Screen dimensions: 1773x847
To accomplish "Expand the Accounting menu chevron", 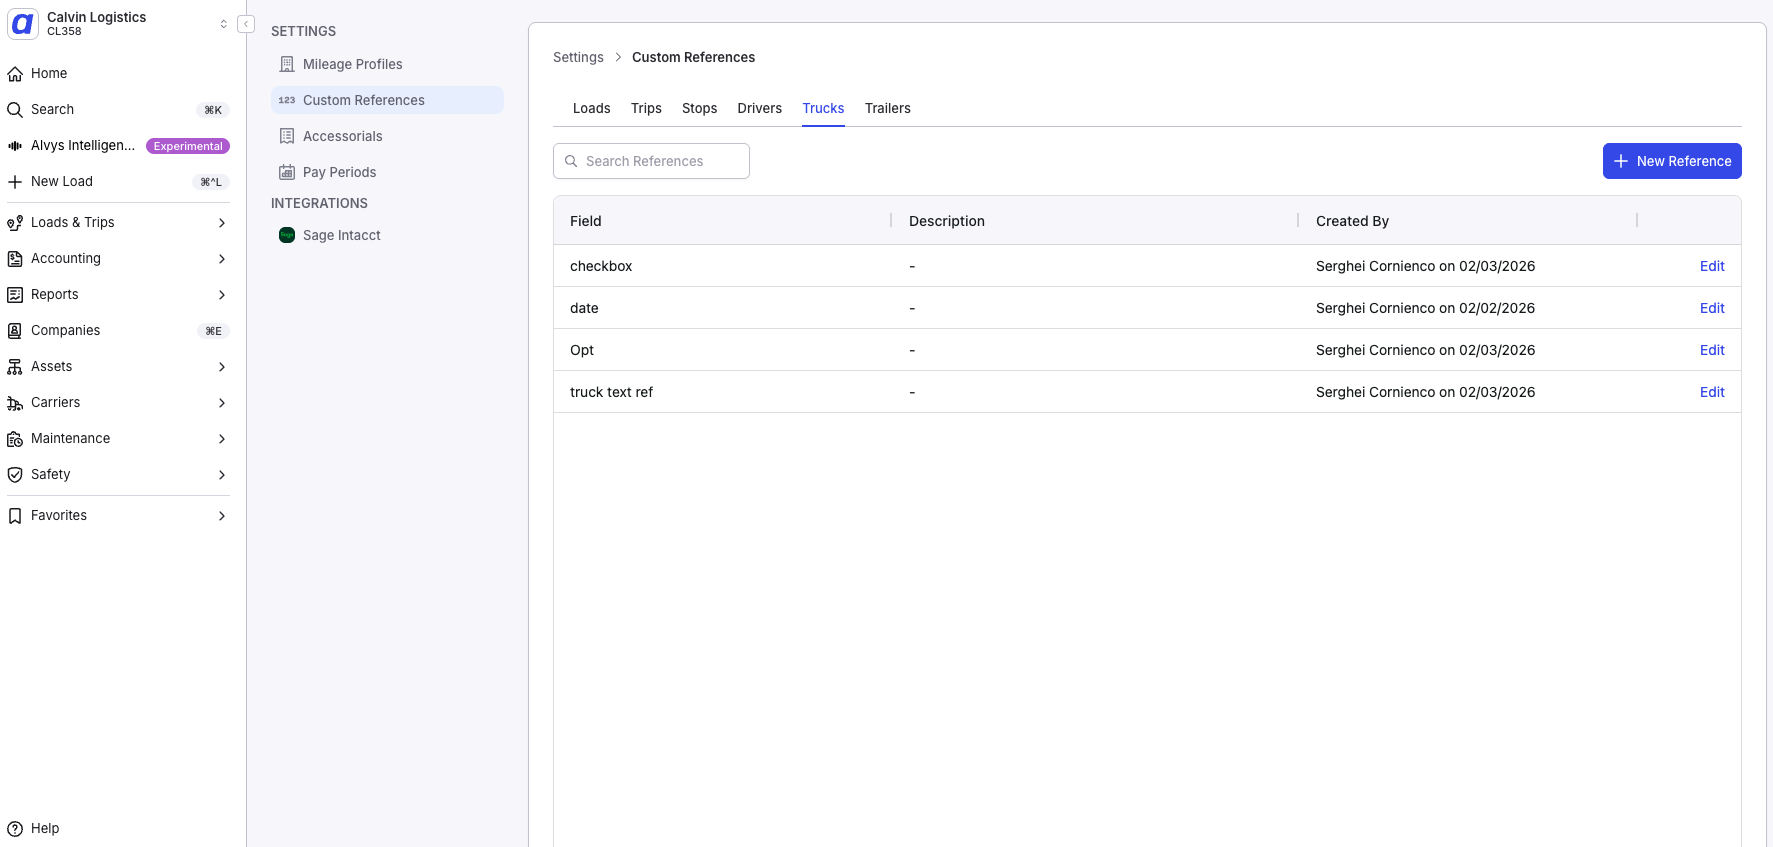I will [x=222, y=259].
